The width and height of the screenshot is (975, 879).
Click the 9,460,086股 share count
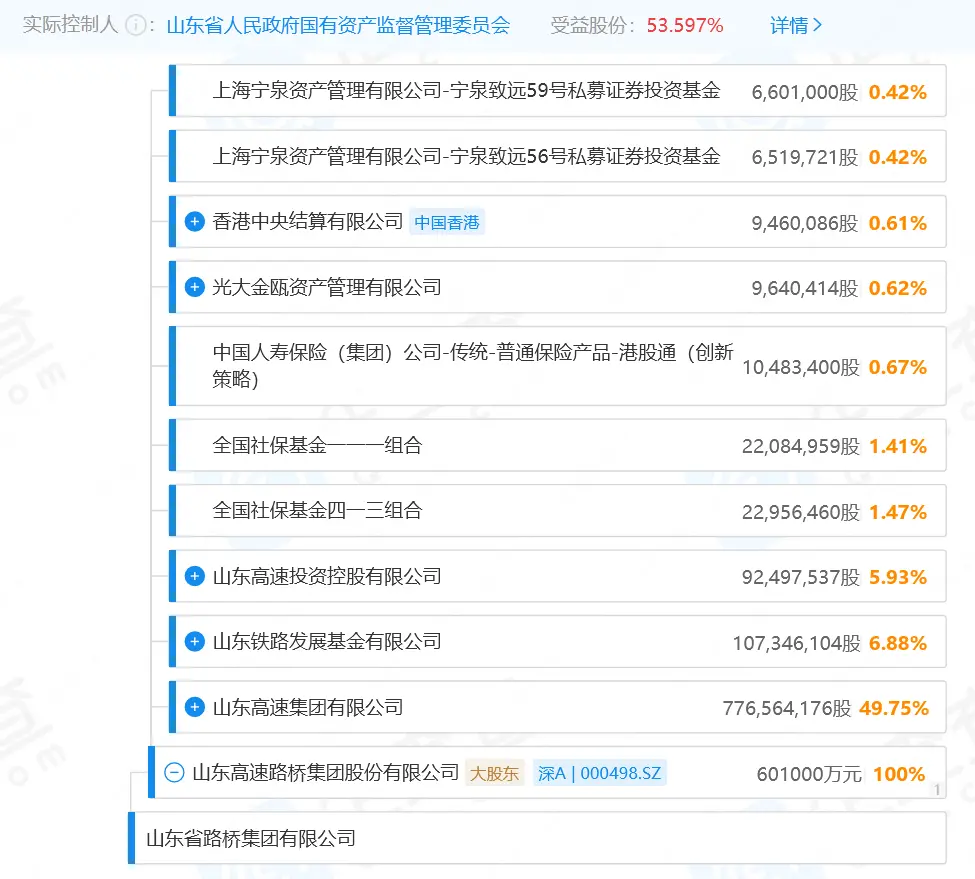click(x=805, y=223)
